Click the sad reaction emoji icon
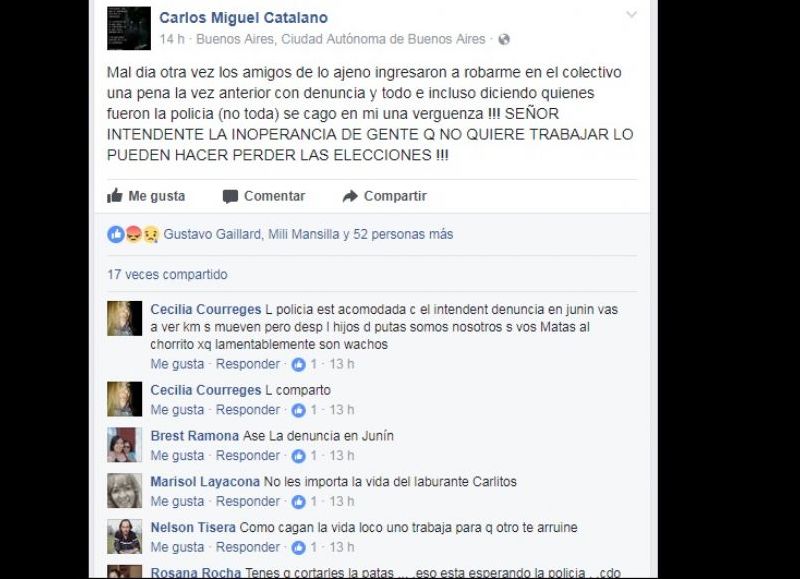This screenshot has height=579, width=800. (x=151, y=235)
